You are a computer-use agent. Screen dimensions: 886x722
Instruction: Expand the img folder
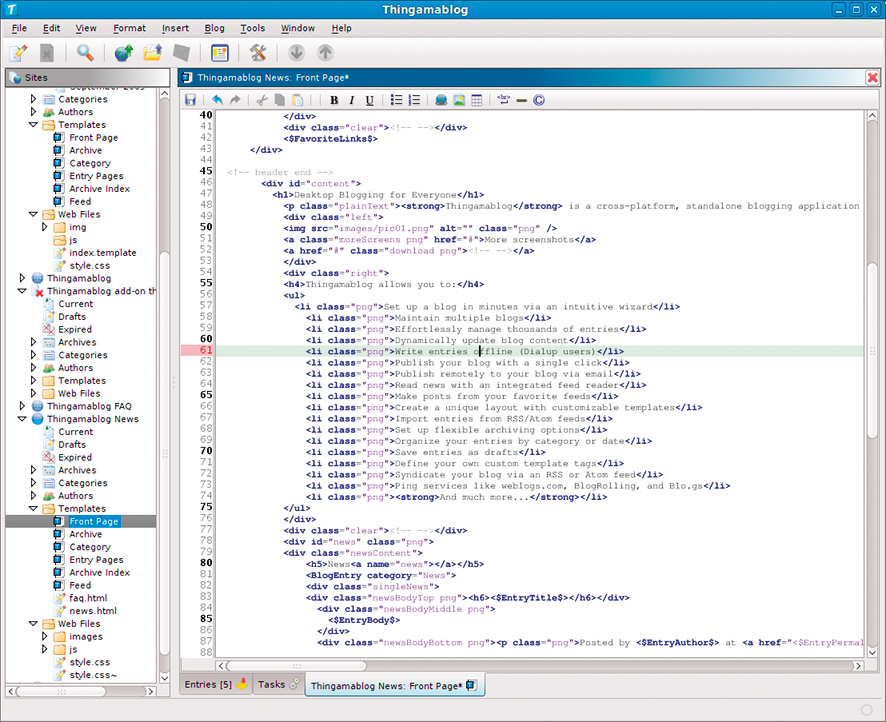[x=45, y=227]
